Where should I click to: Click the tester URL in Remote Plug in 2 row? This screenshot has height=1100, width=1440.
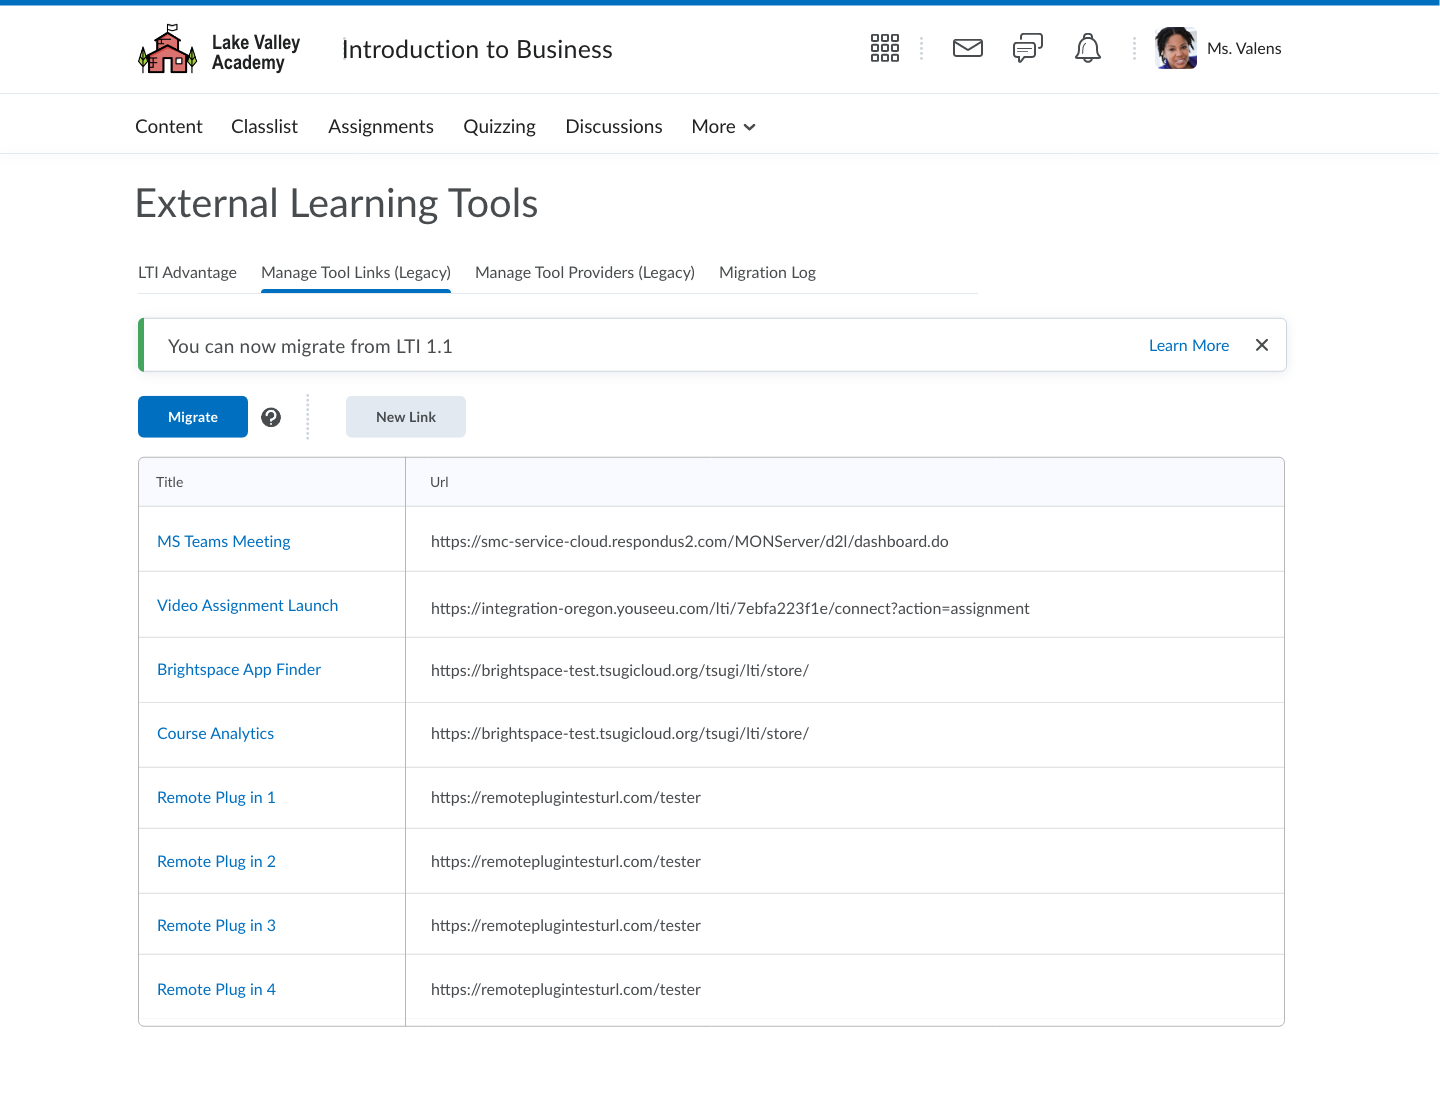tap(566, 861)
